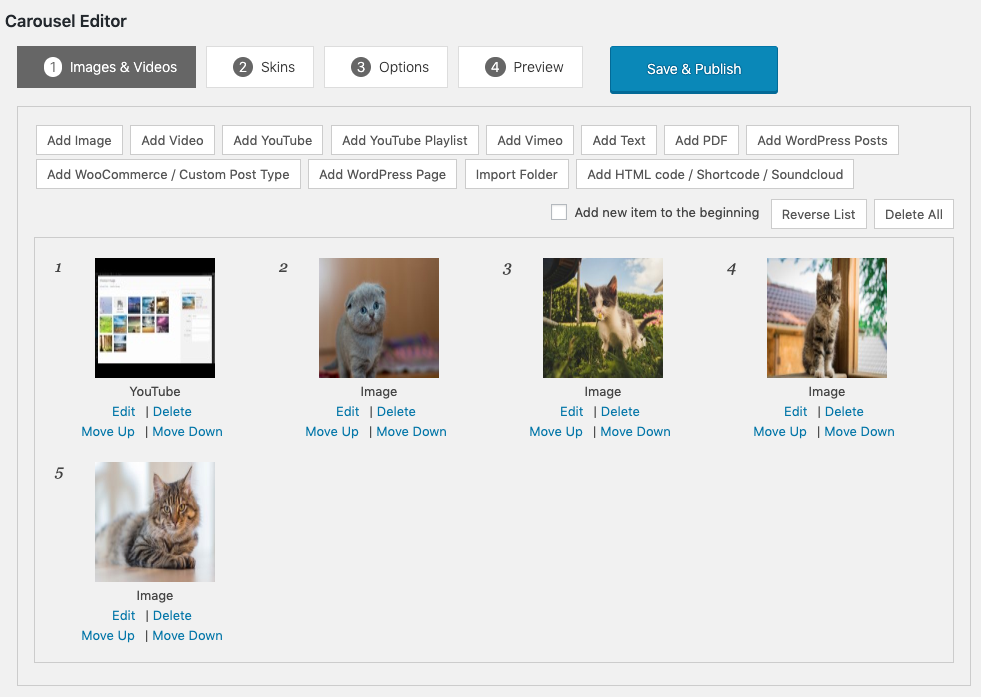Viewport: 981px width, 697px height.
Task: Edit the YouTube item in slot 1
Action: (x=124, y=411)
